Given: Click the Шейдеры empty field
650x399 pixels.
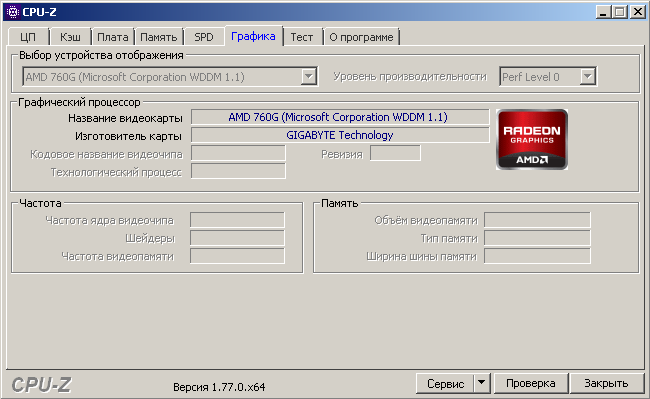Looking at the screenshot, I should [x=237, y=238].
